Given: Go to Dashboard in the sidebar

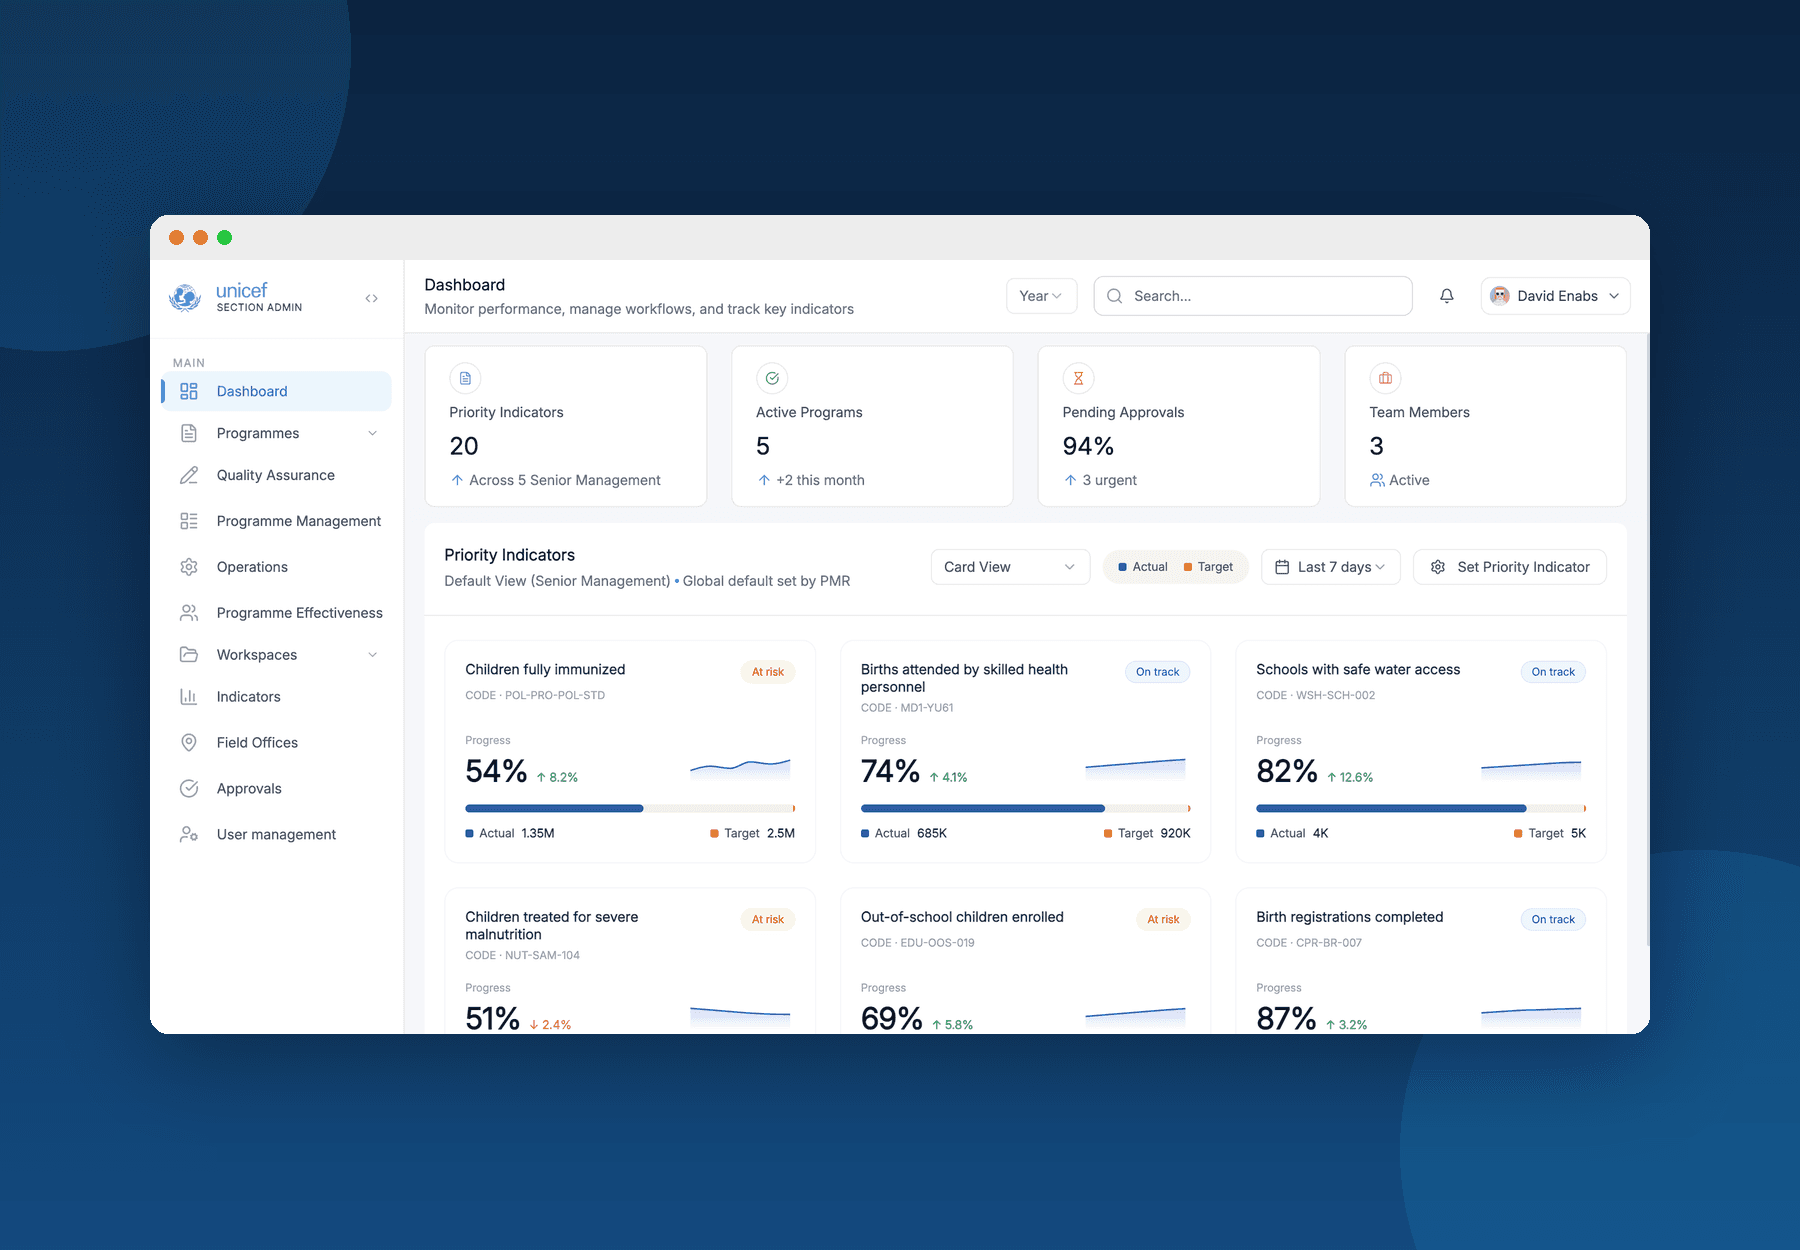Looking at the screenshot, I should (x=276, y=391).
